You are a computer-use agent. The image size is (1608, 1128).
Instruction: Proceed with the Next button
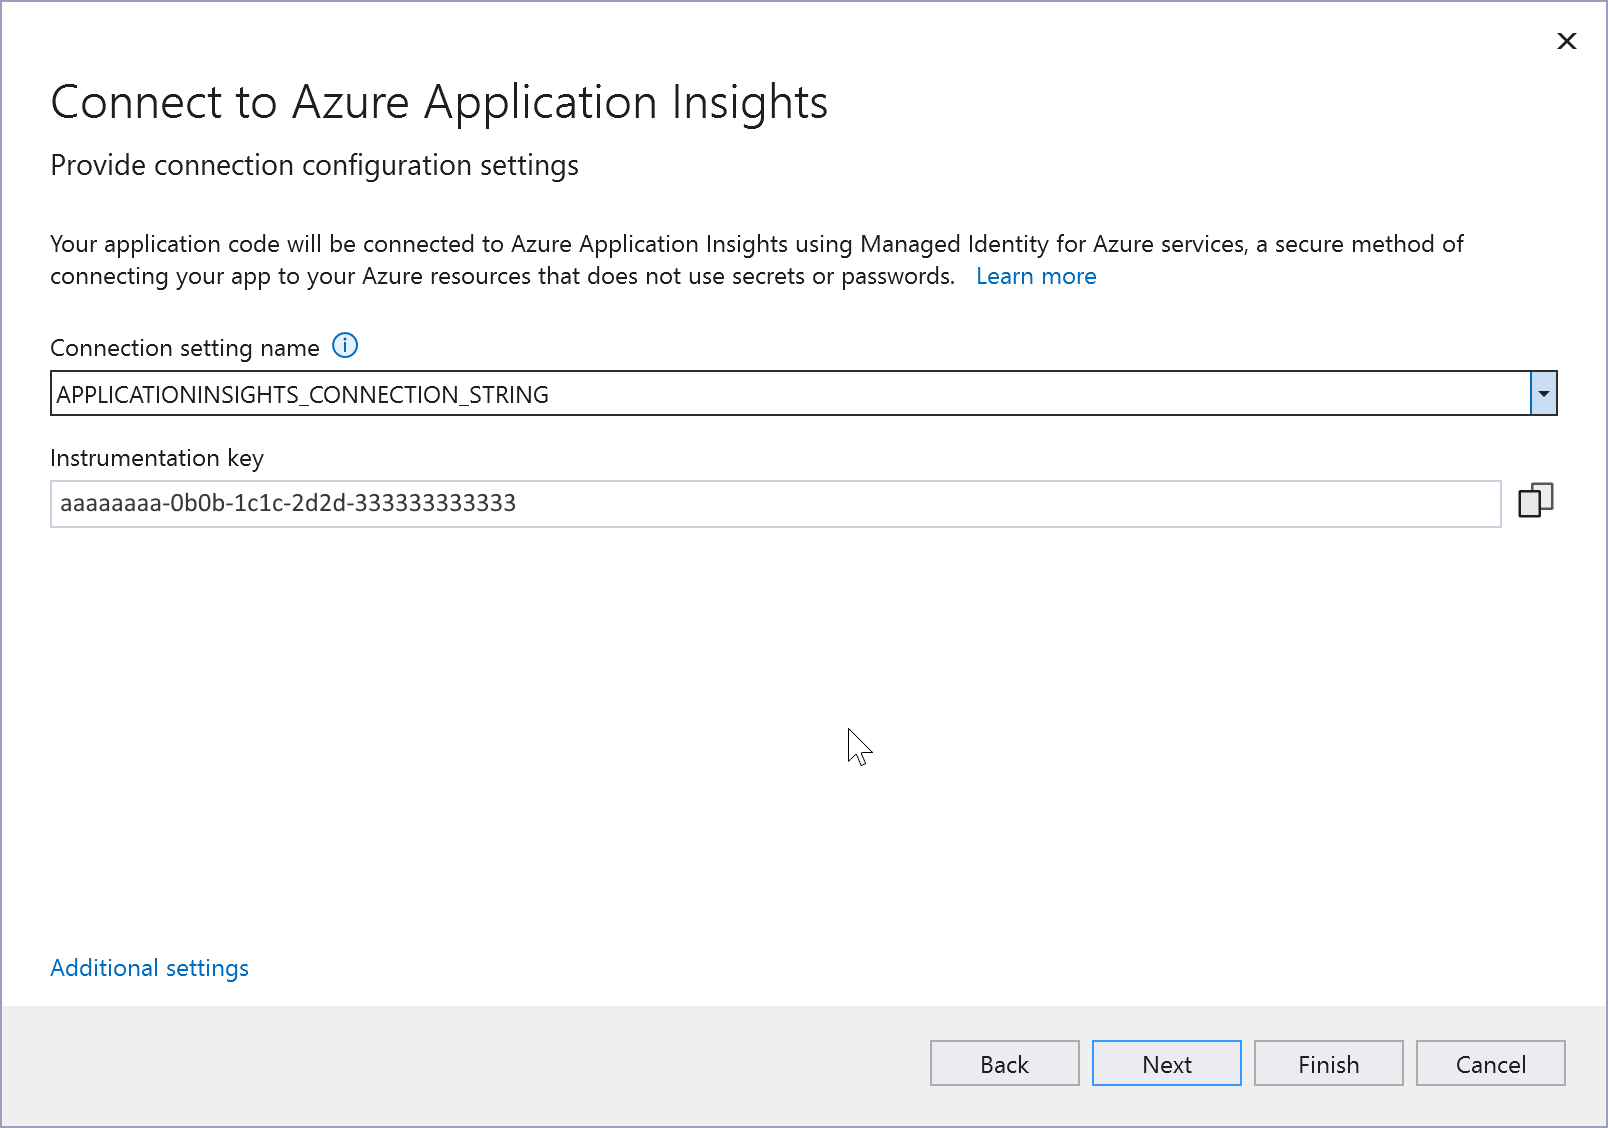1166,1063
